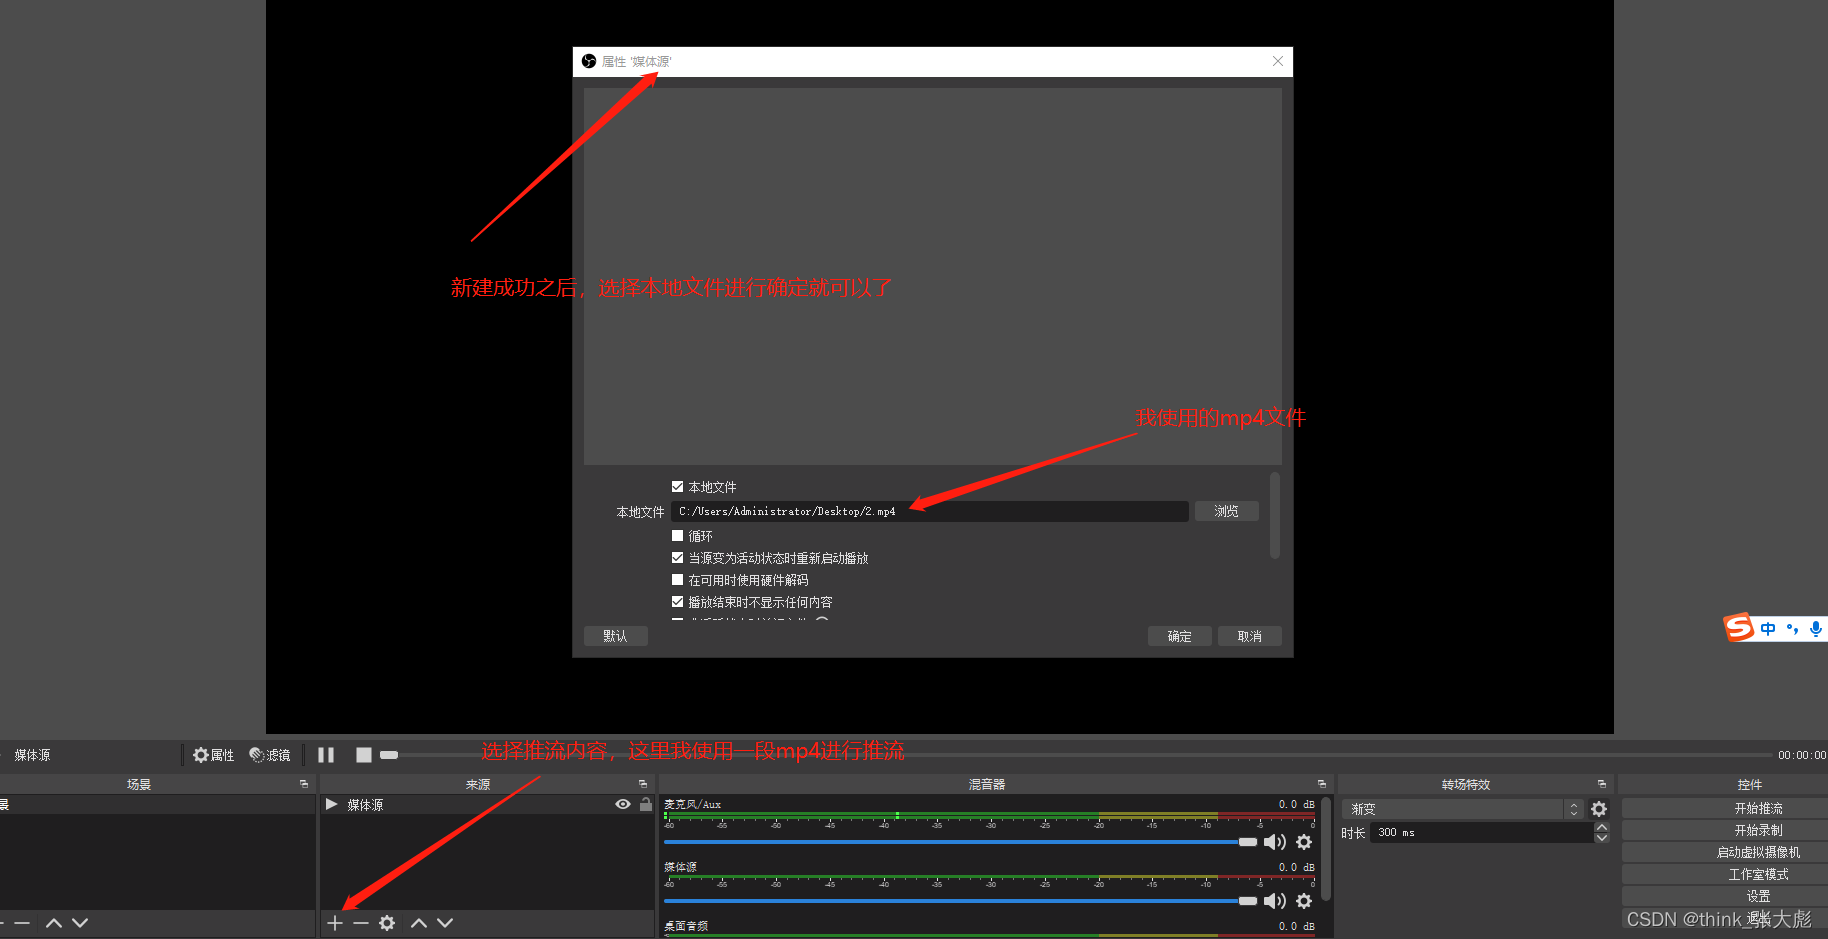The height and width of the screenshot is (939, 1828).
Task: Pause media playback in source toolbar
Action: (x=326, y=755)
